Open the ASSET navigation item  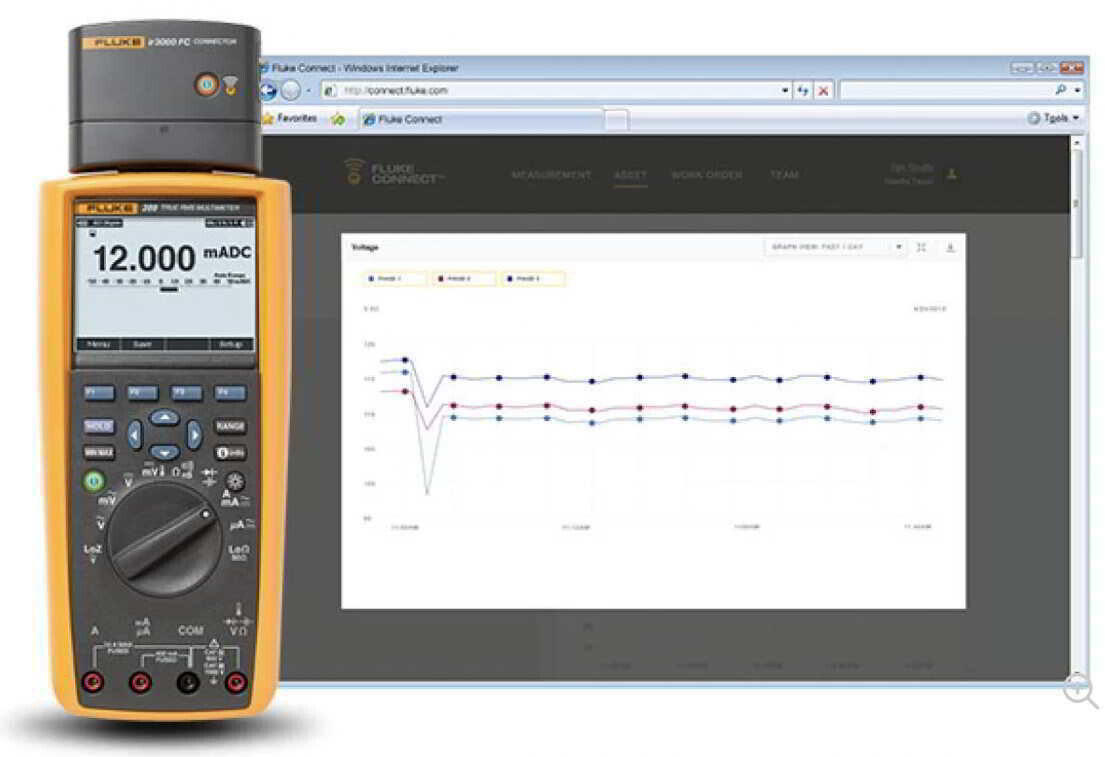tap(630, 175)
